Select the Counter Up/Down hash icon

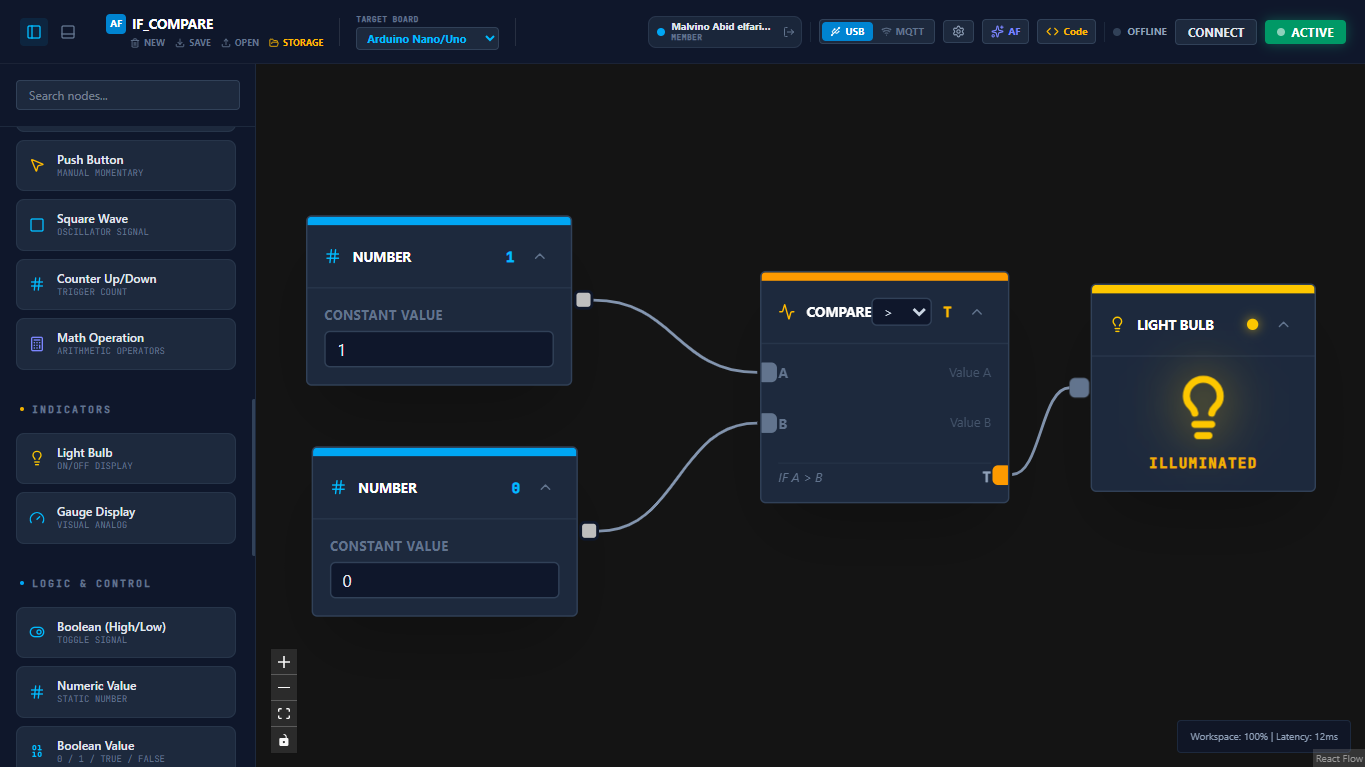pyautogui.click(x=37, y=285)
